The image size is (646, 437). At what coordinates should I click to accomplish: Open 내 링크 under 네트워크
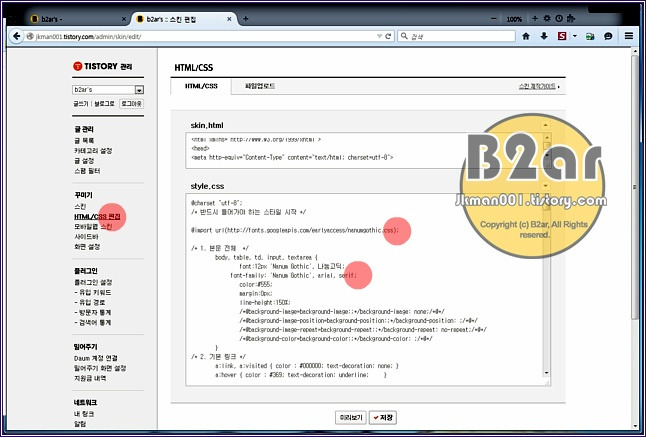tap(84, 414)
